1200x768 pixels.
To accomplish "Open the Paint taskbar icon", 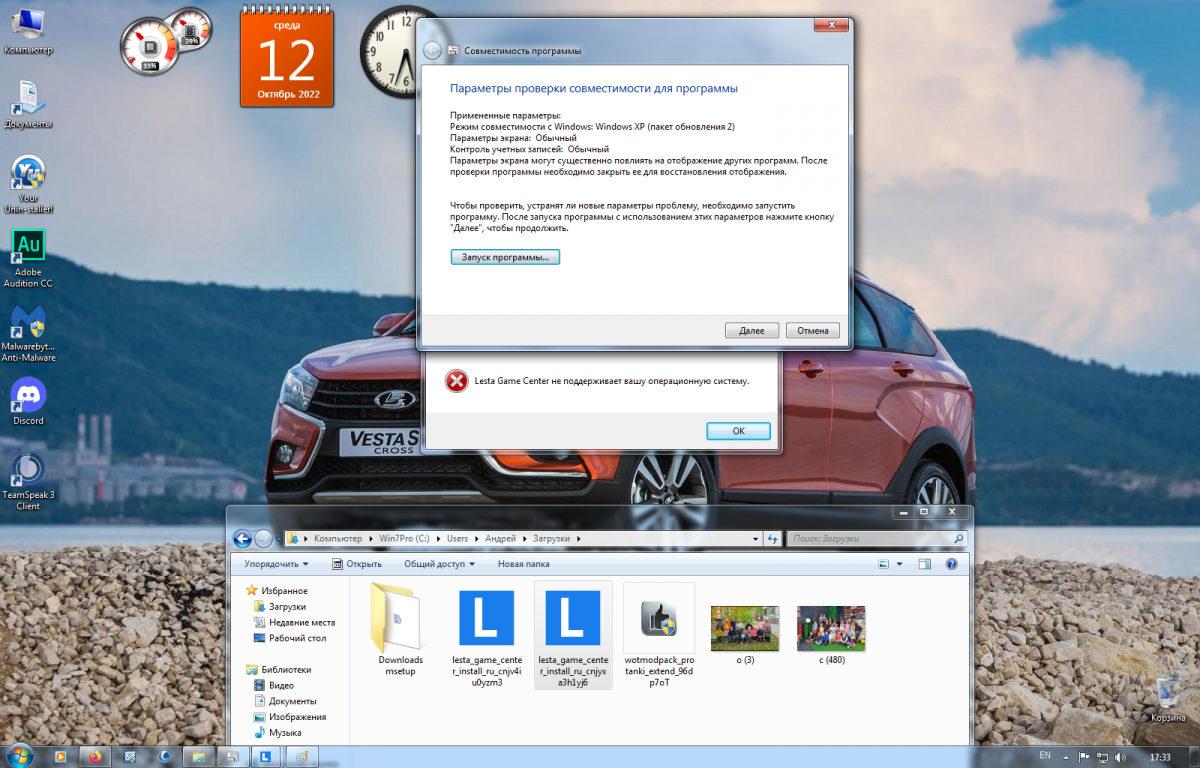I will [x=301, y=756].
